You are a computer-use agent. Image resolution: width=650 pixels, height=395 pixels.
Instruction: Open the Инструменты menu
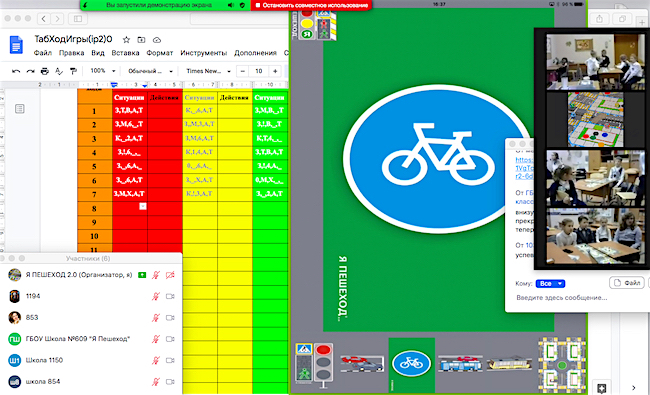204,53
